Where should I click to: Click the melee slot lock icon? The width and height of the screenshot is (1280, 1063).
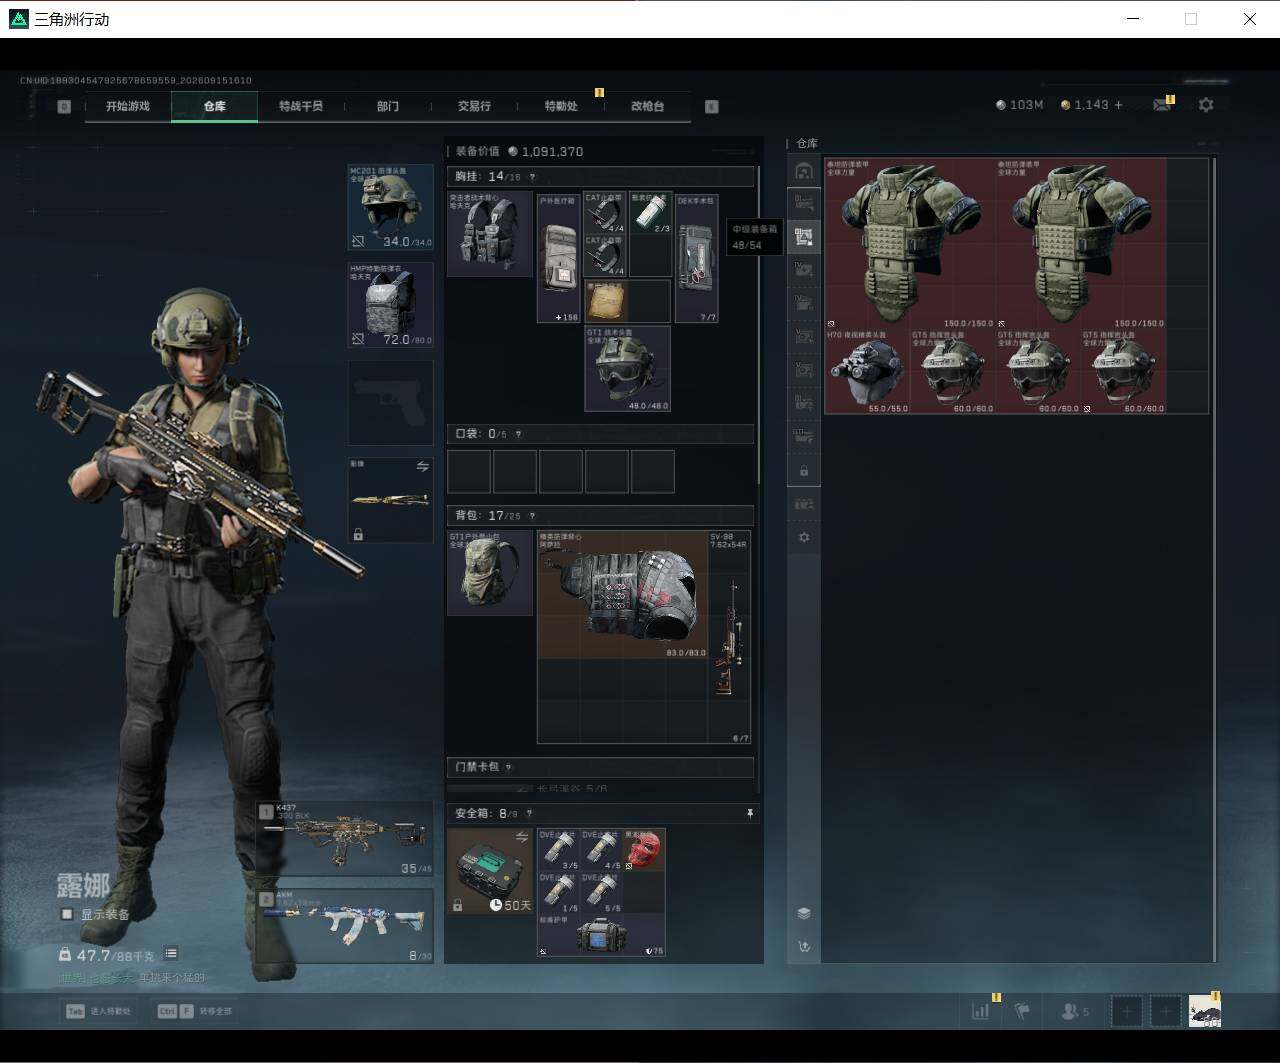coord(358,535)
